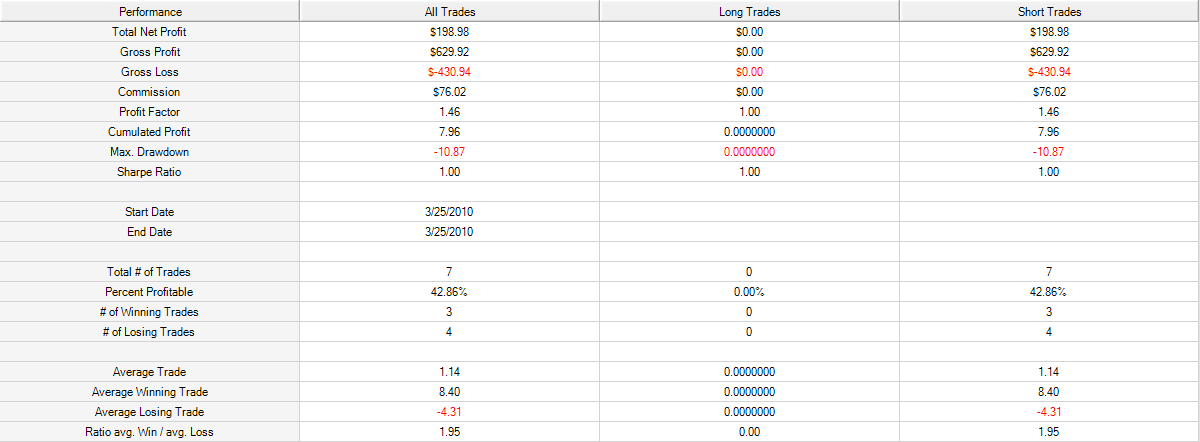This screenshot has width=1200, height=442.
Task: Select the Sharpe Ratio row label
Action: point(150,172)
